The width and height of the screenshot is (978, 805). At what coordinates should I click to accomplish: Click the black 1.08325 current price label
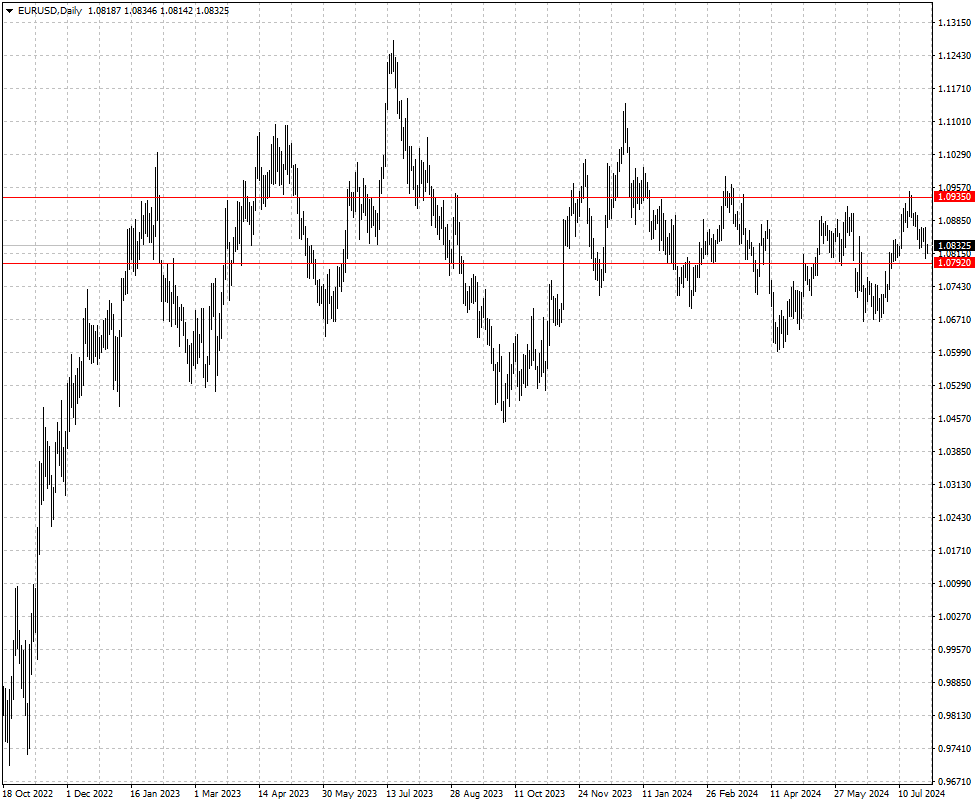tap(954, 246)
